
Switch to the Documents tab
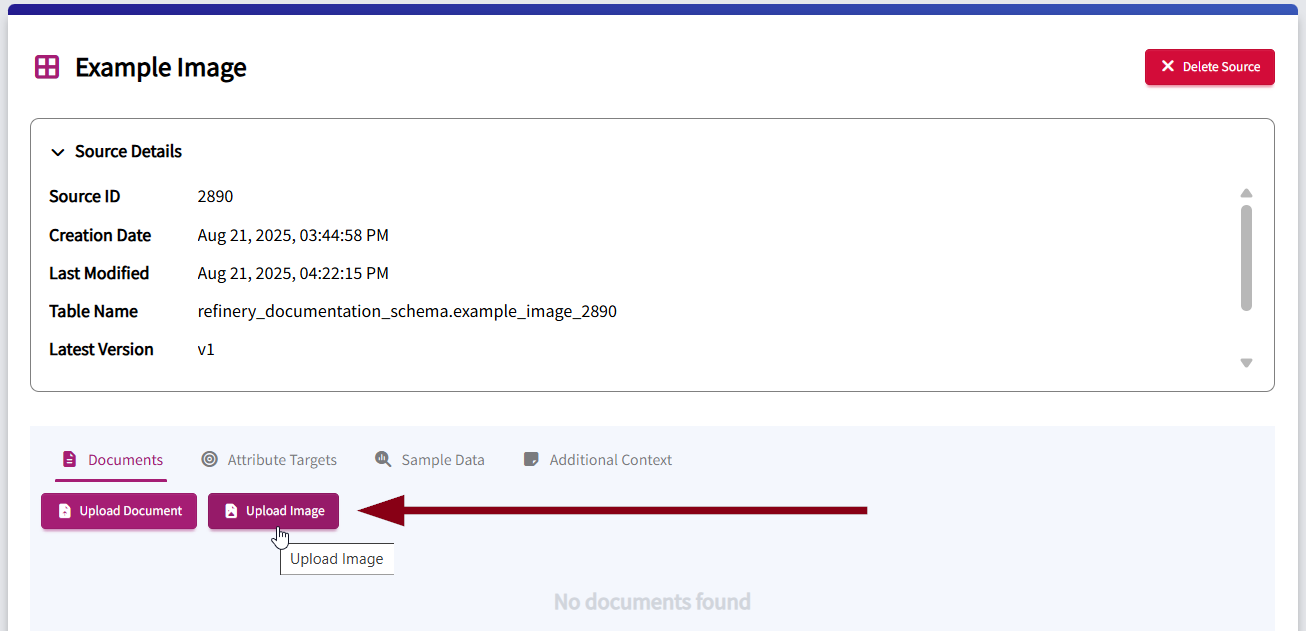(111, 460)
